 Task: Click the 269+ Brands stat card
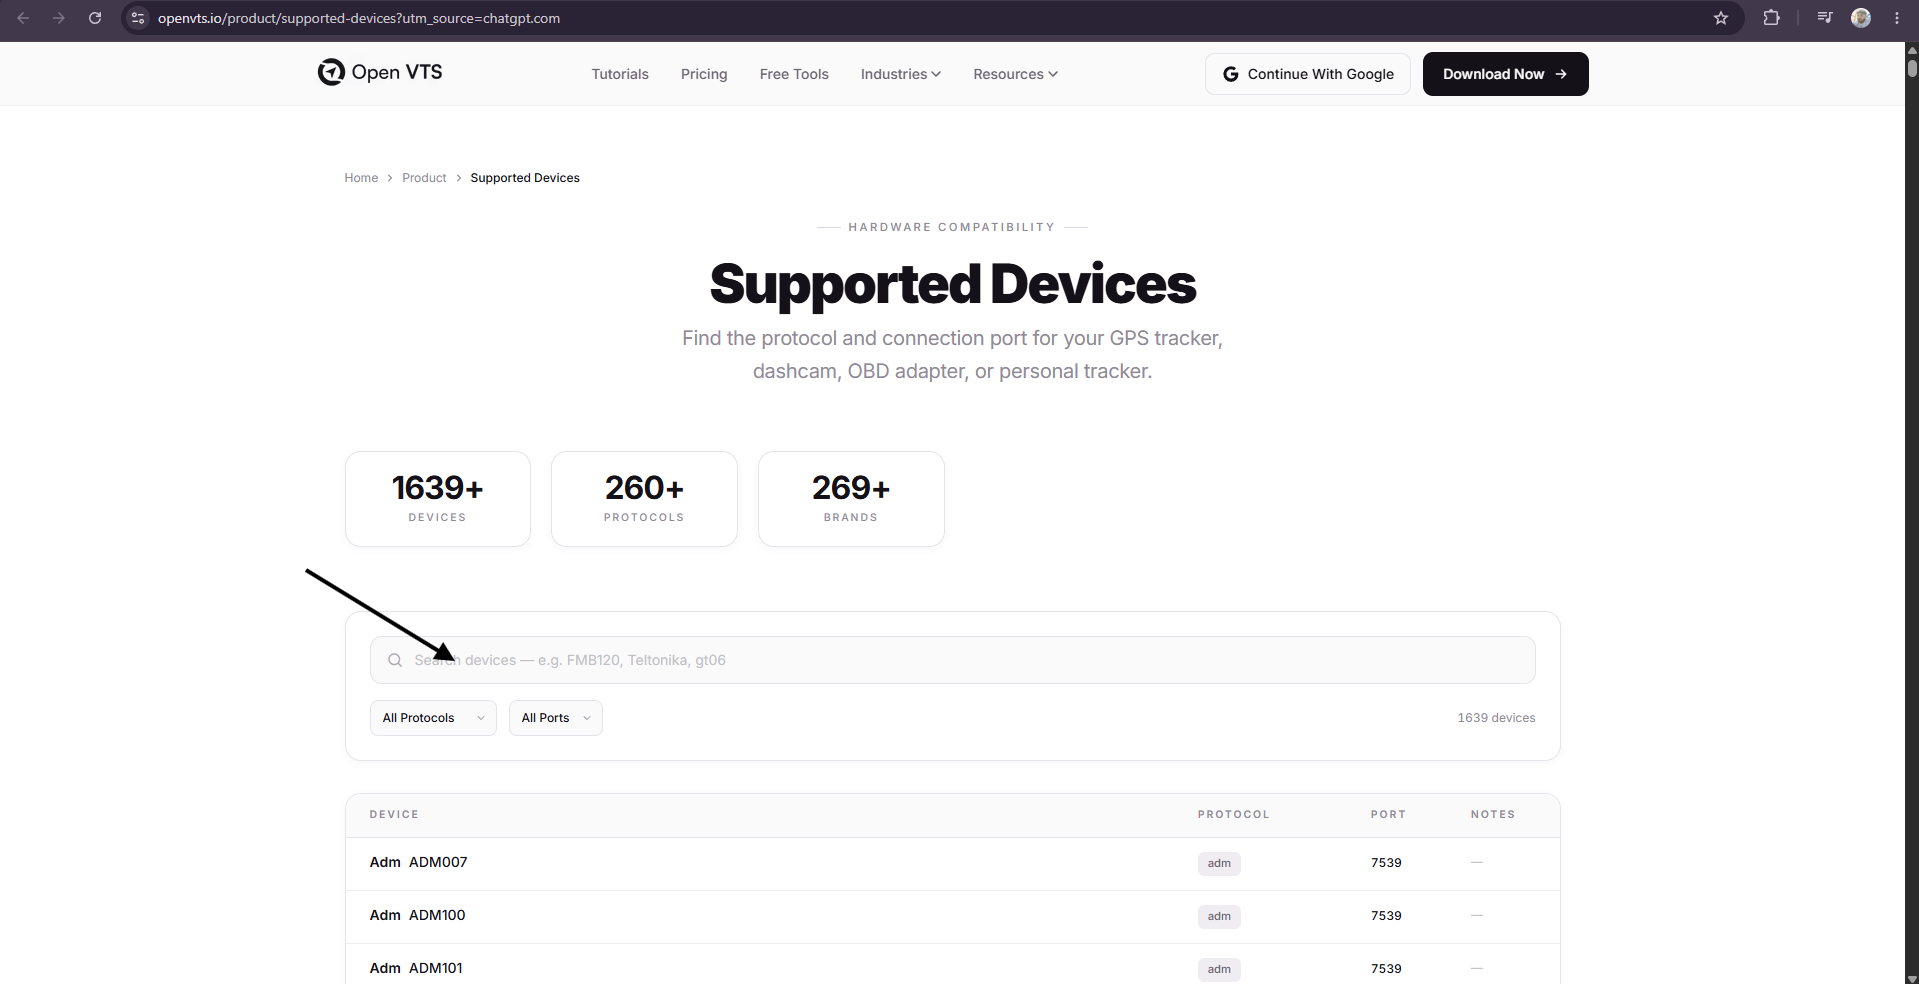(x=851, y=499)
